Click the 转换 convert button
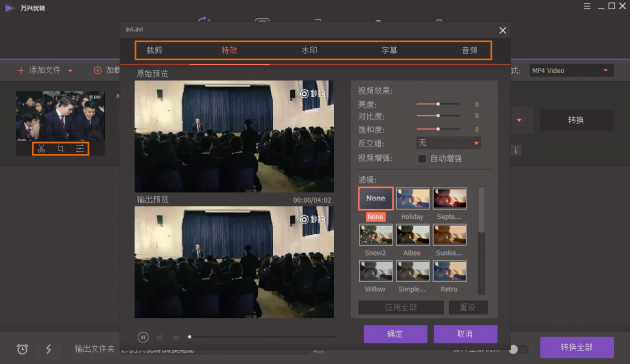The width and height of the screenshot is (630, 364). coord(576,120)
